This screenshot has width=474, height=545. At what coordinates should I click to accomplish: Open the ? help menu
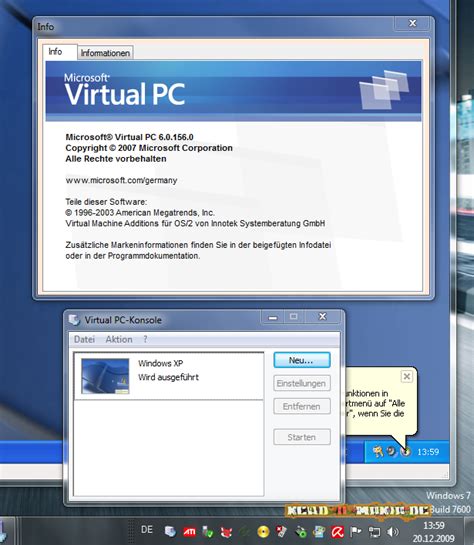(145, 339)
